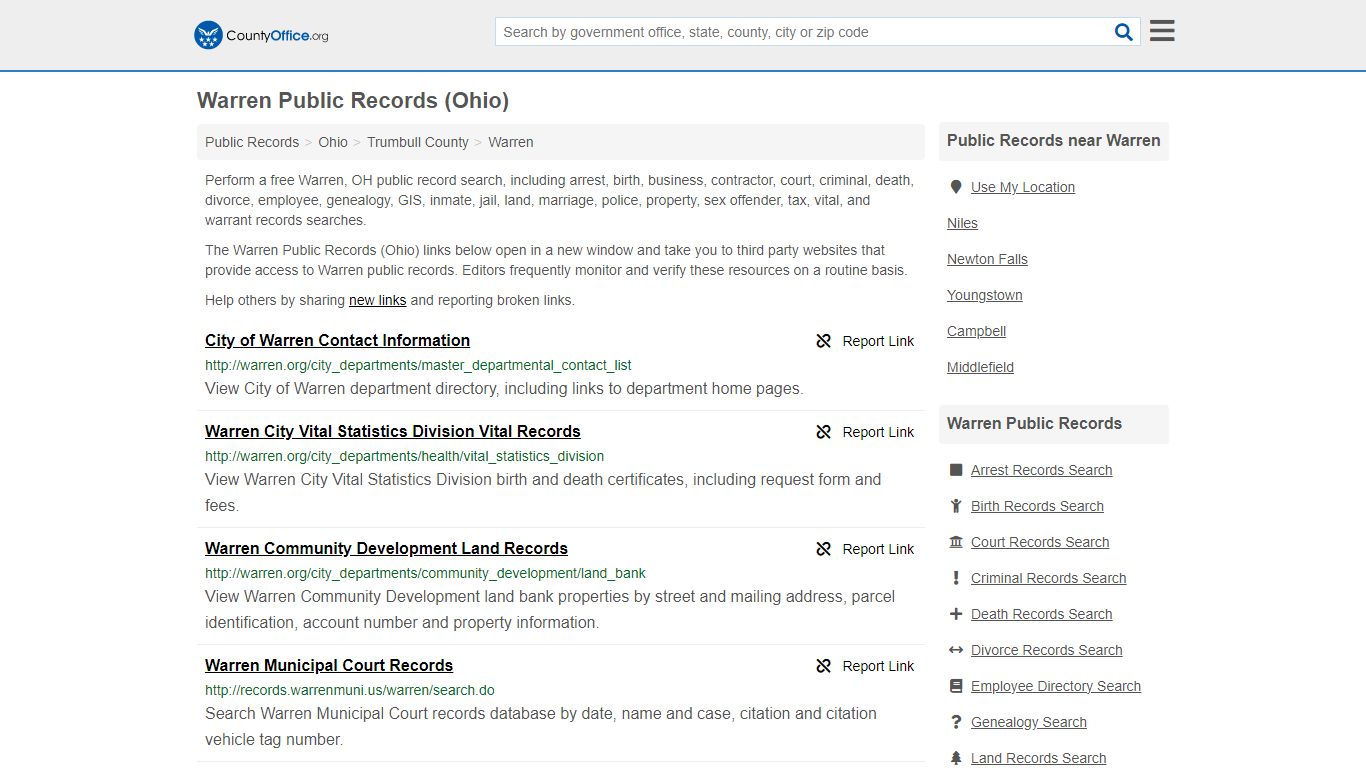1366x768 pixels.
Task: Open Newton Falls public records
Action: pos(987,259)
